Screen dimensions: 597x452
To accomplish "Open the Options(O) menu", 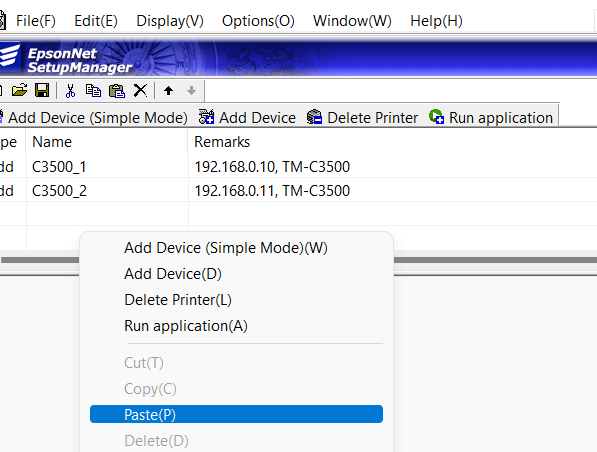I will point(258,21).
